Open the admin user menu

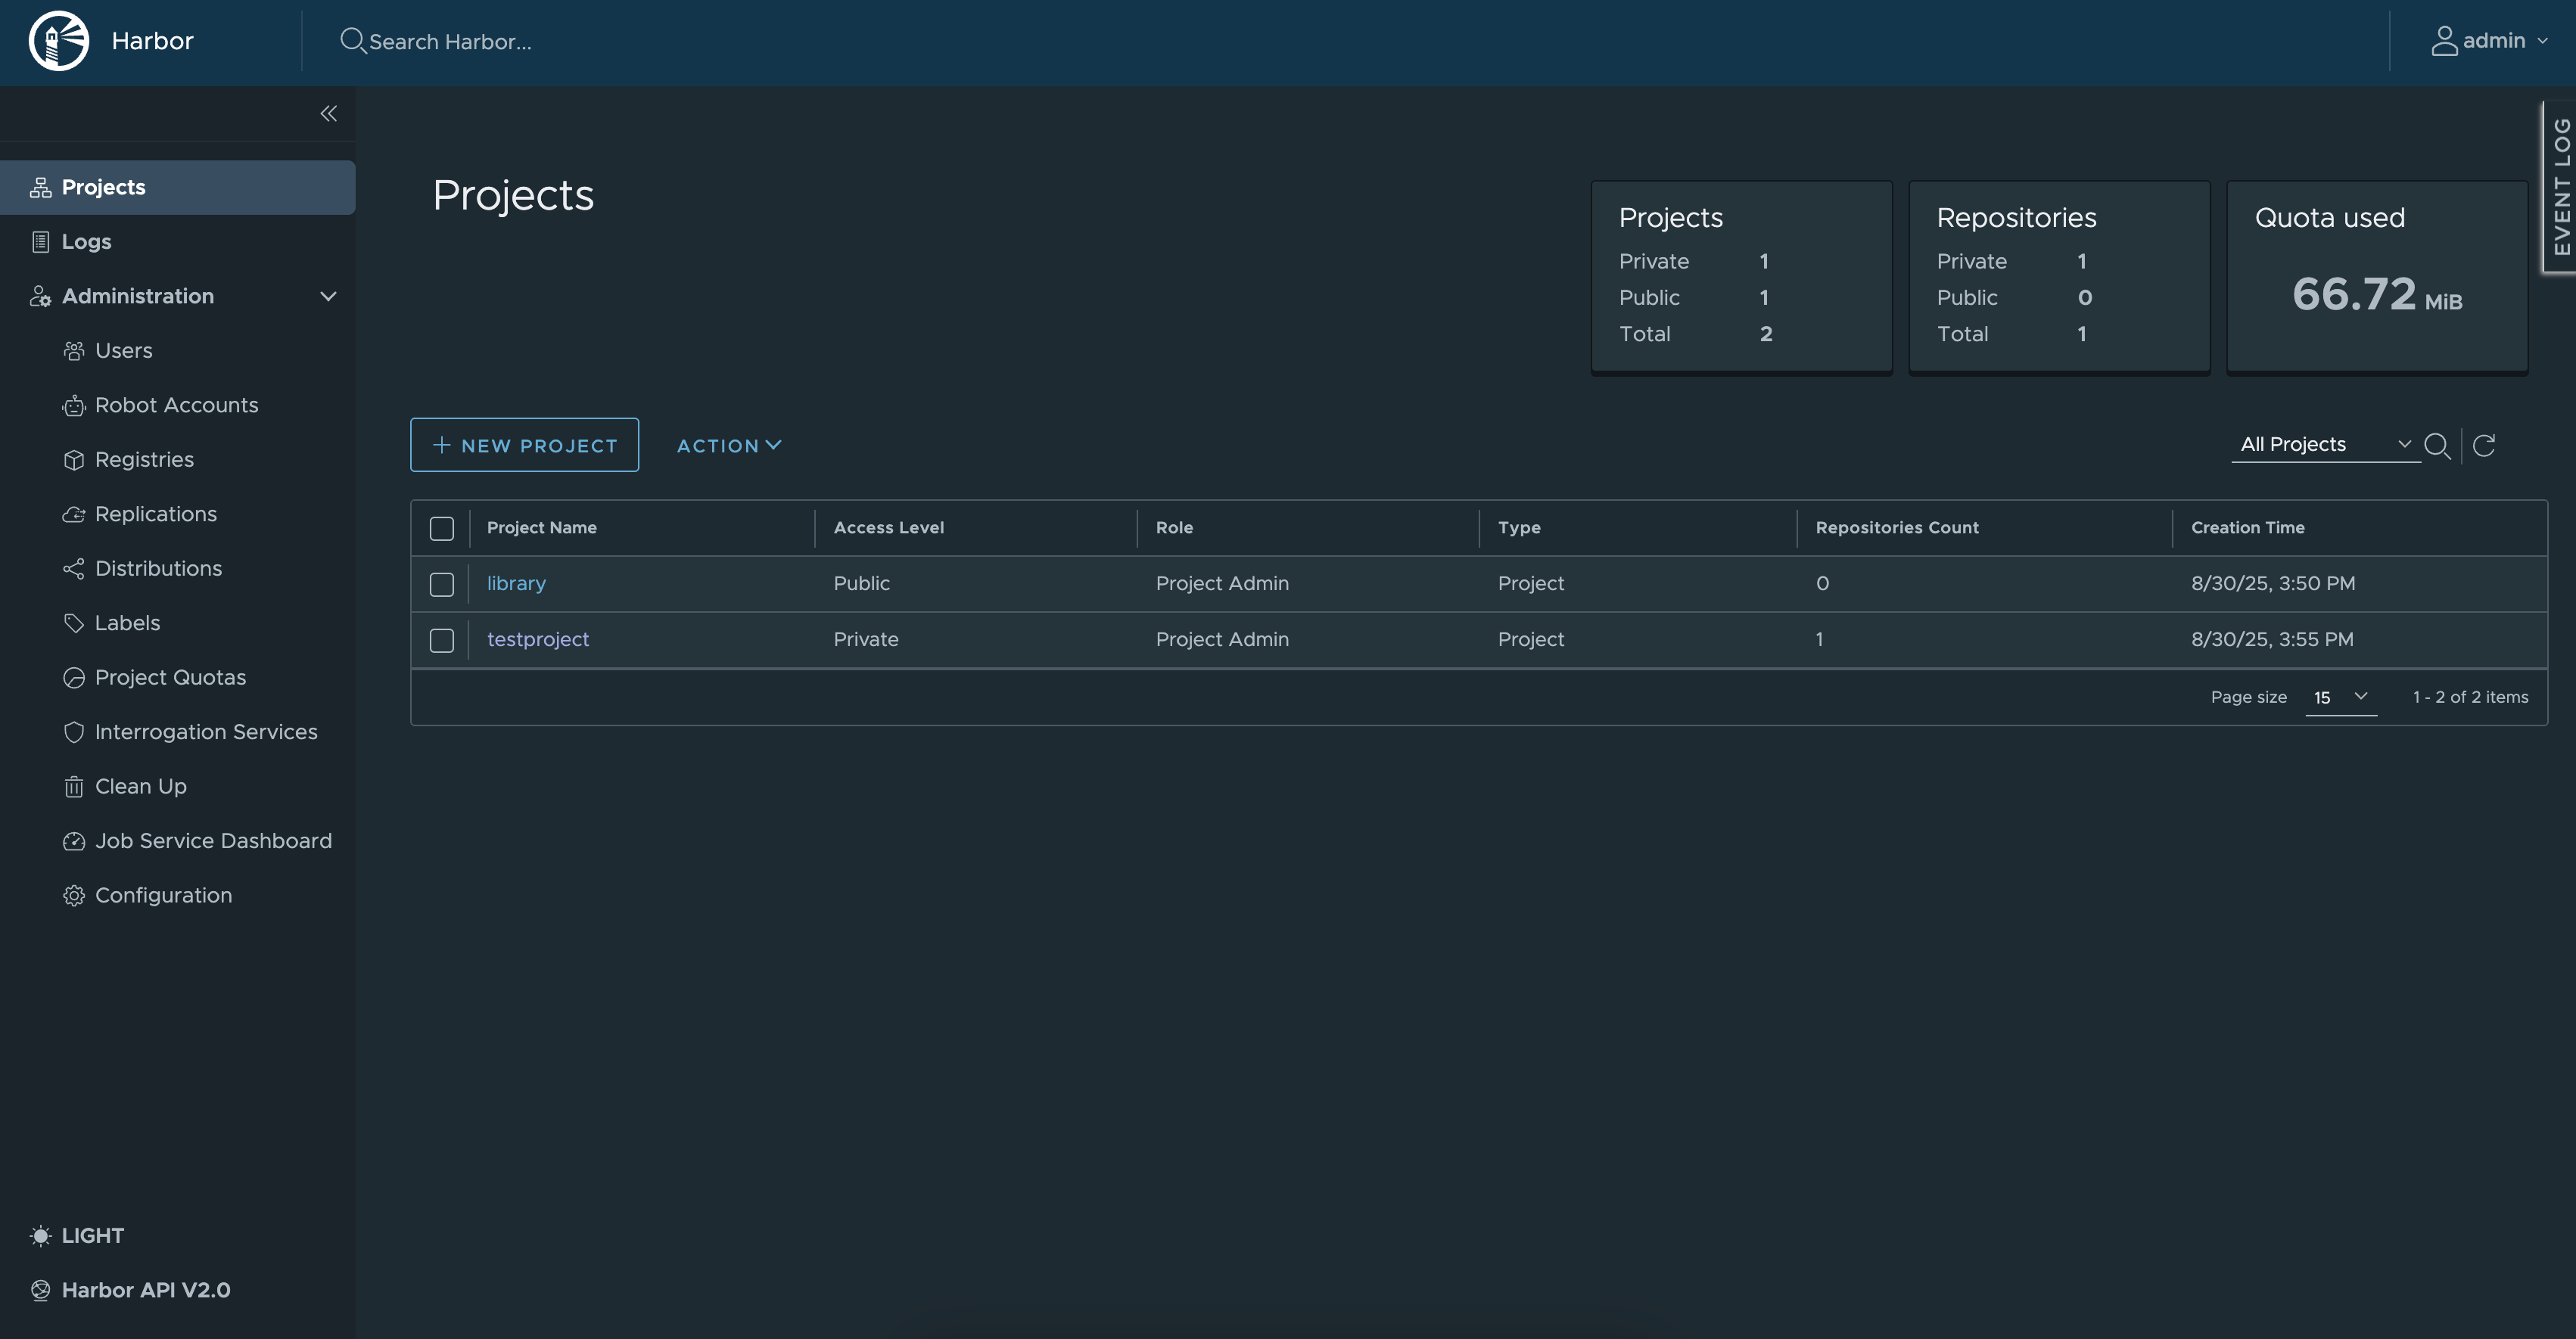(x=2490, y=41)
